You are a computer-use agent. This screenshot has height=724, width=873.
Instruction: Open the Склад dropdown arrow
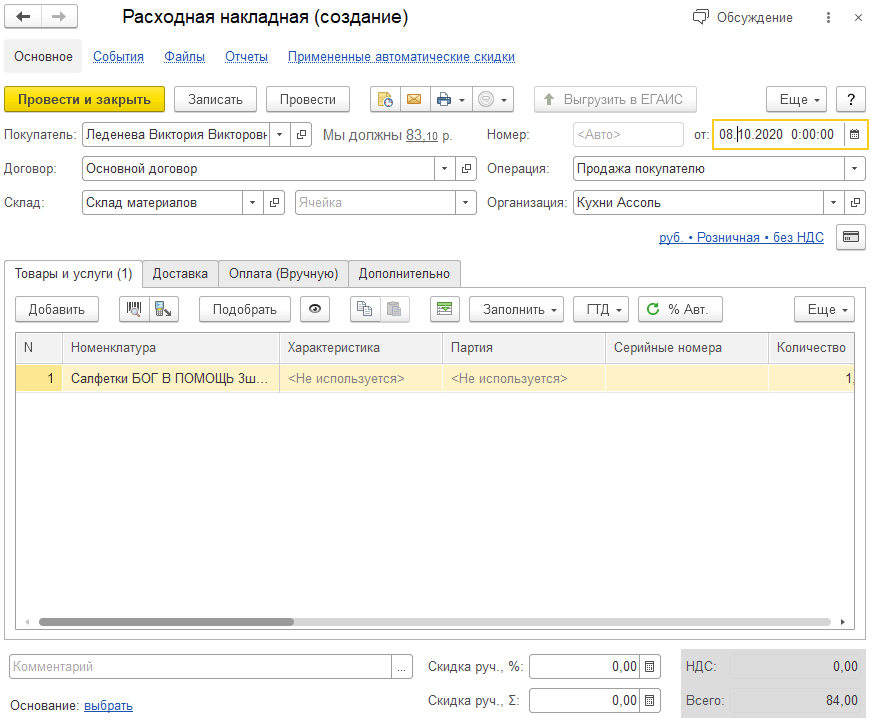[253, 203]
